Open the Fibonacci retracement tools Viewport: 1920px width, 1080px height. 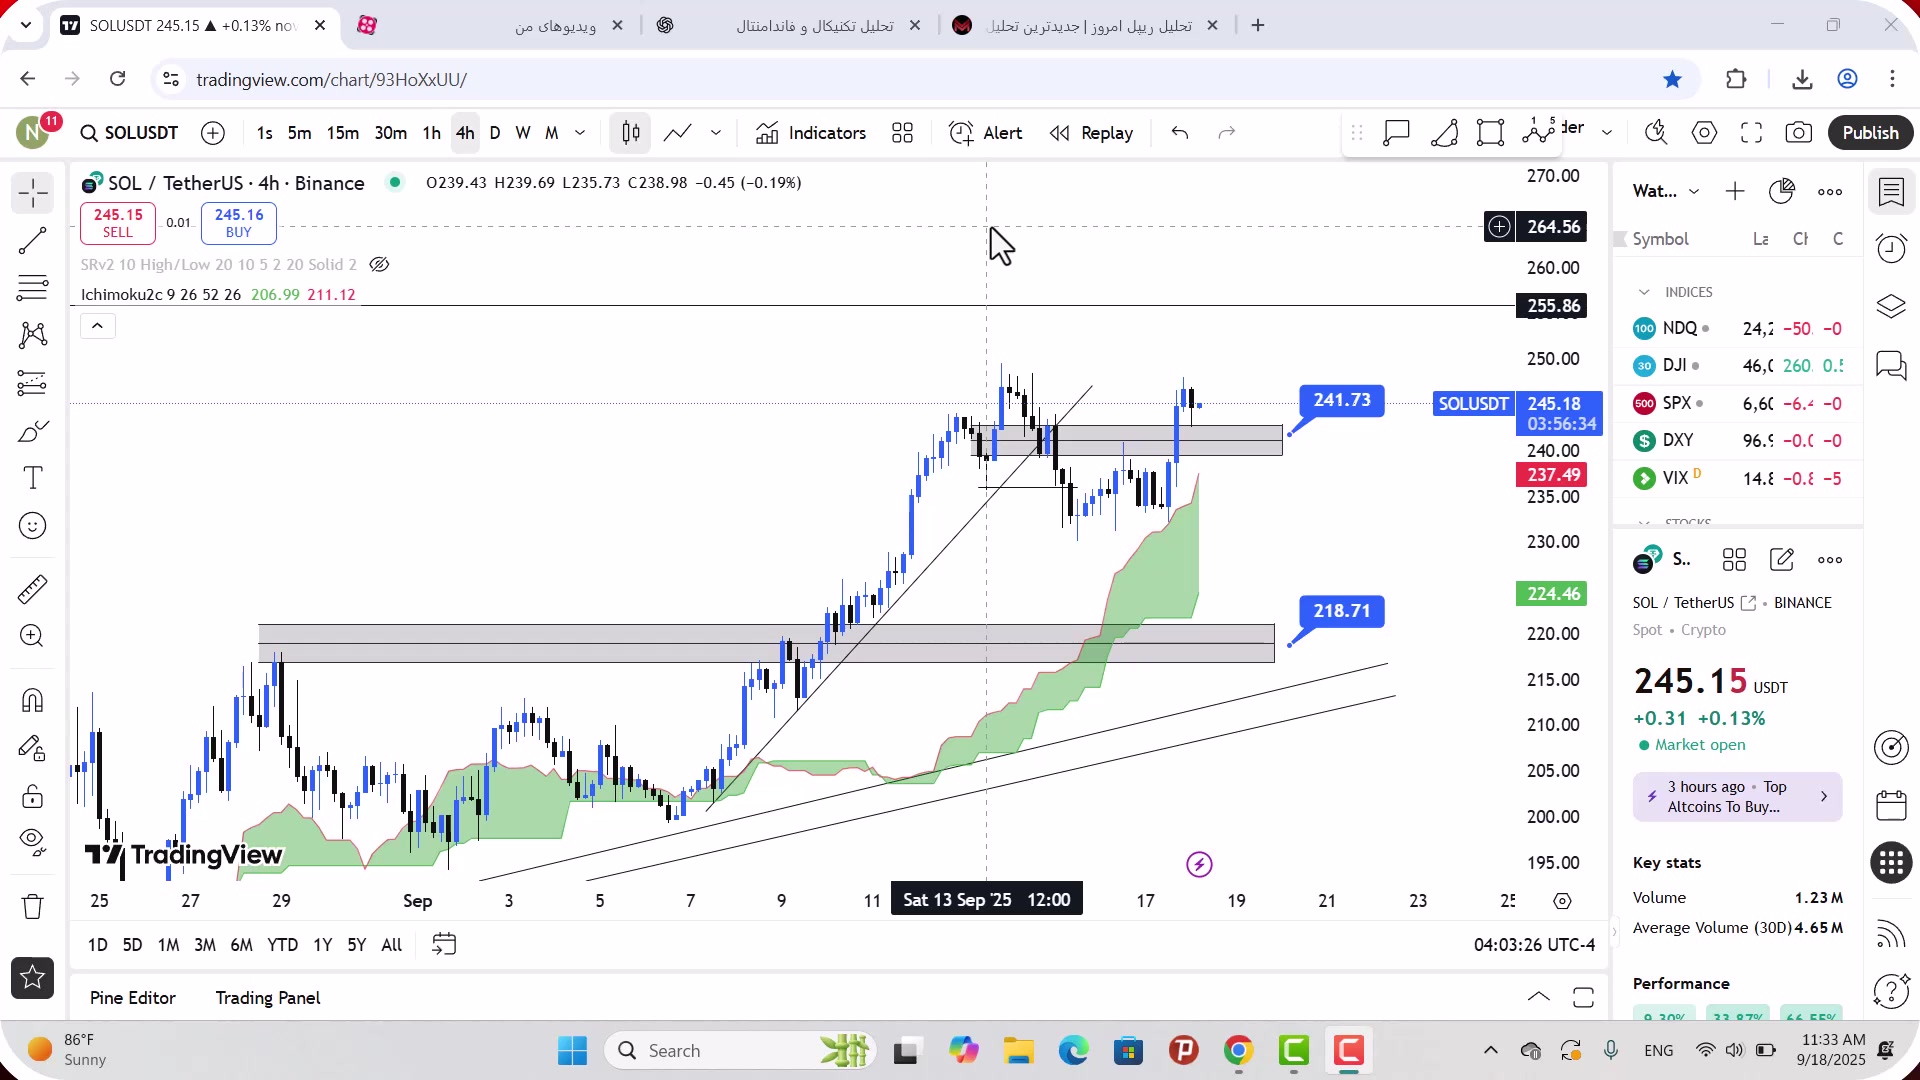coord(33,288)
